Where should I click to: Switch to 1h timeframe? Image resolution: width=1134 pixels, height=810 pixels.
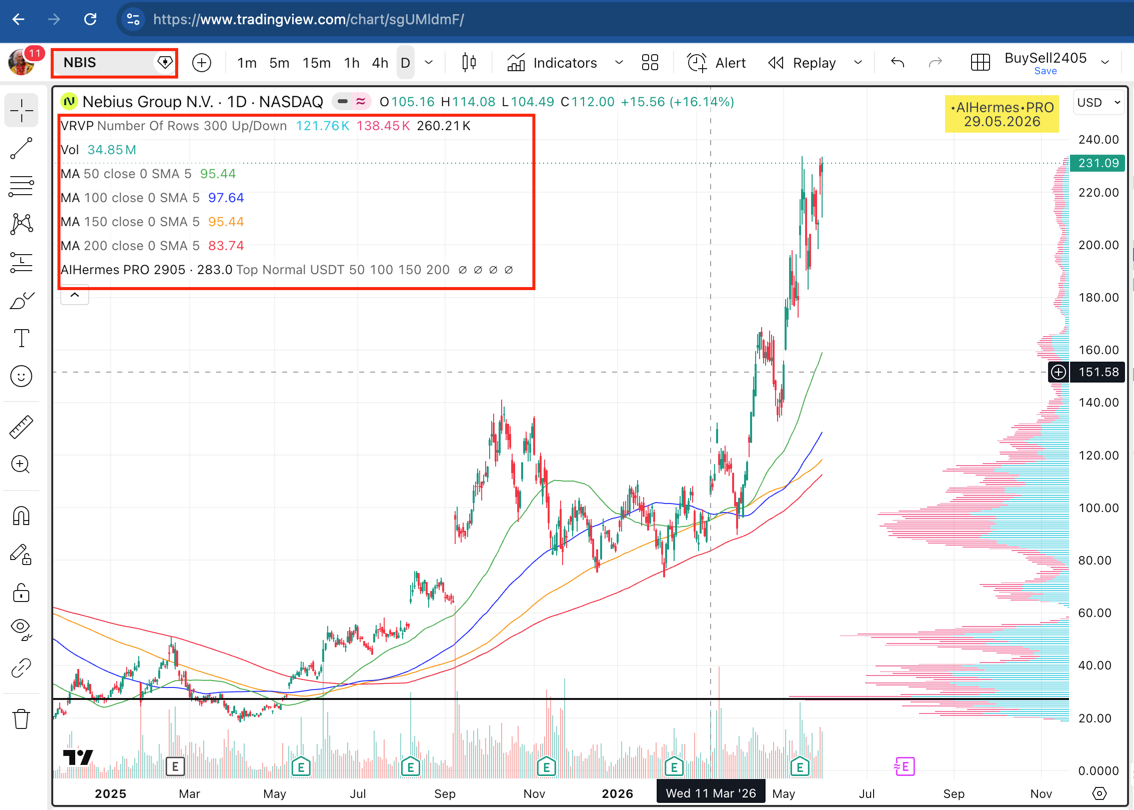tap(351, 63)
